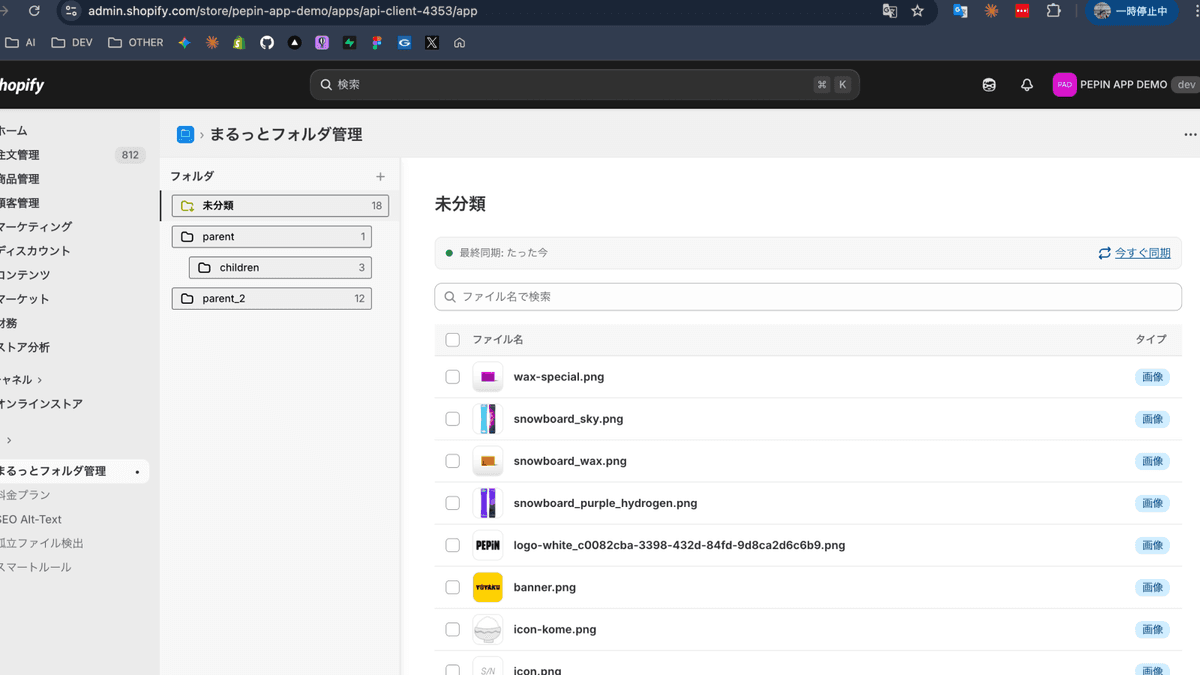Click the browser bookmark star icon
The height and width of the screenshot is (675, 1200).
pos(917,11)
